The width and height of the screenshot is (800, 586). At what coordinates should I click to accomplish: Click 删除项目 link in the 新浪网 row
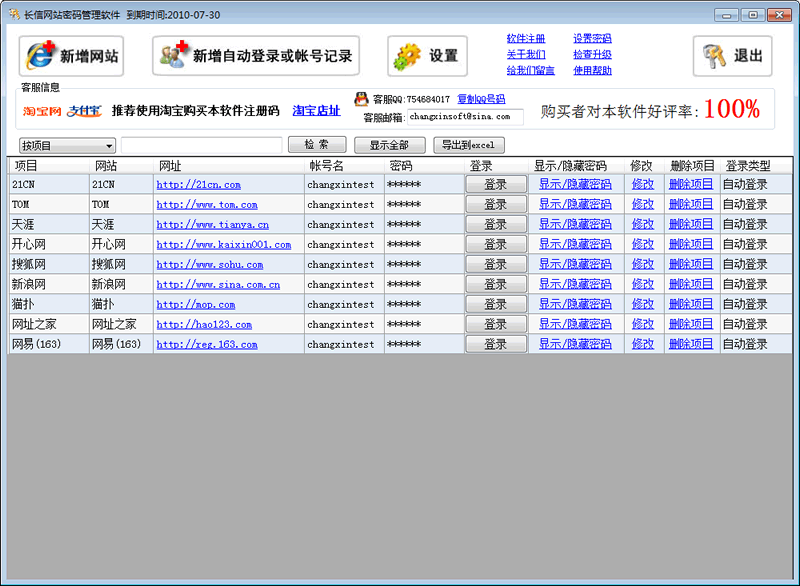[x=691, y=284]
